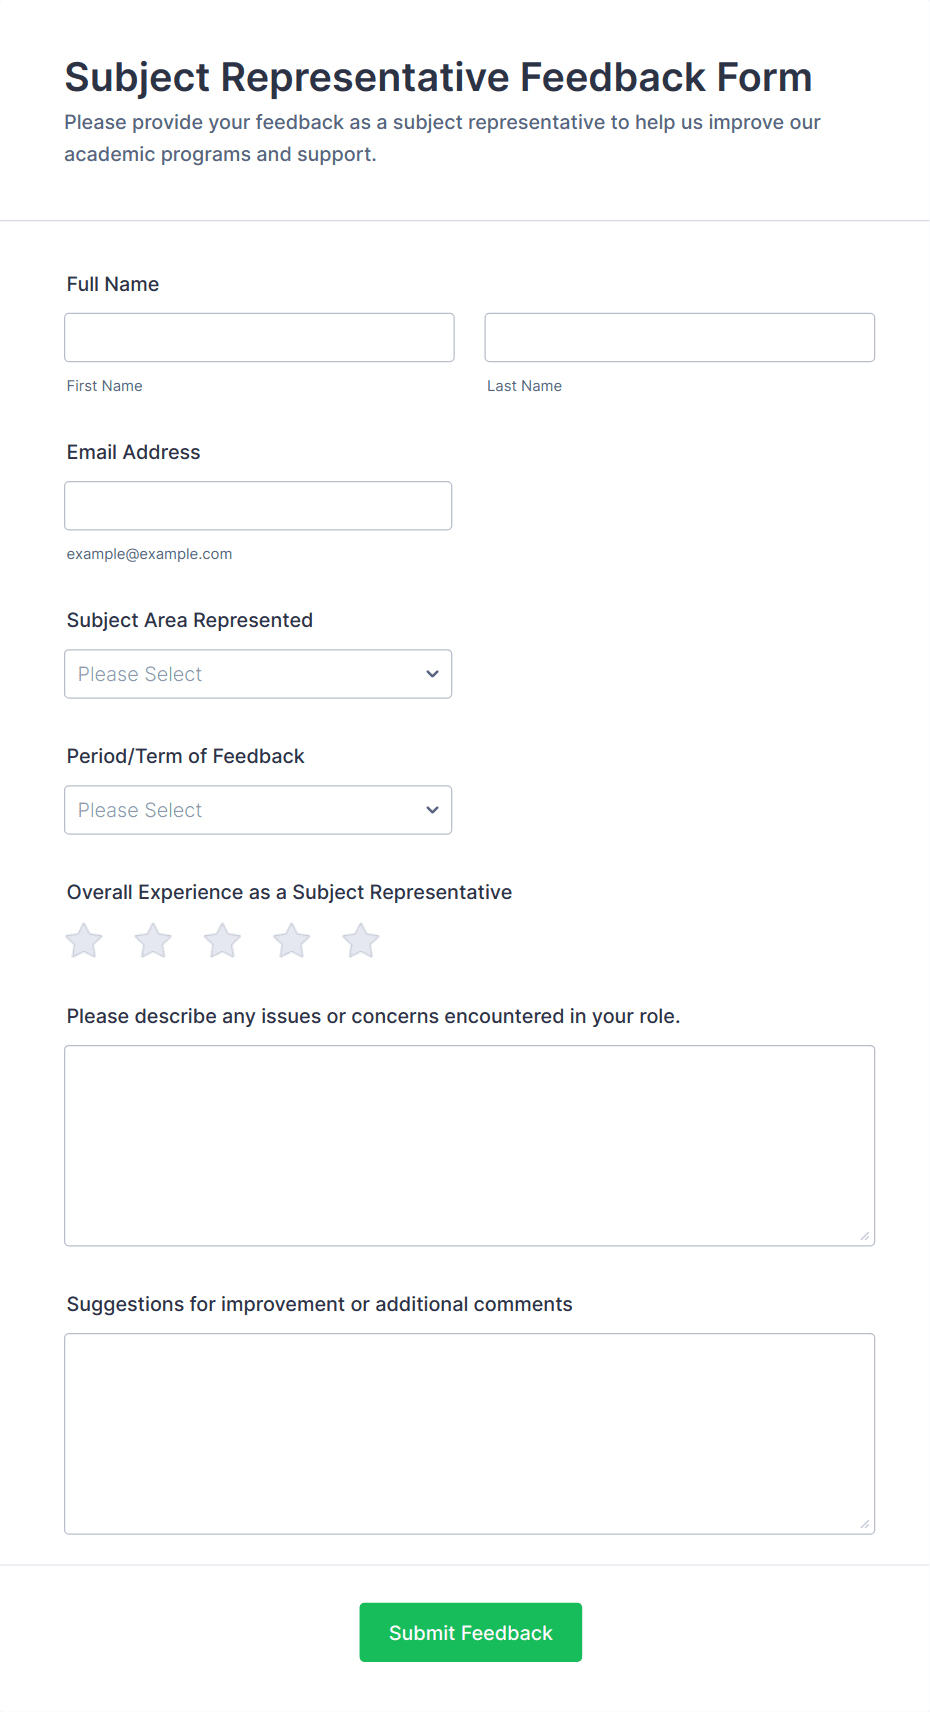This screenshot has height=1712, width=930.
Task: Click the suggestions textarea resize handle
Action: coord(865,1524)
